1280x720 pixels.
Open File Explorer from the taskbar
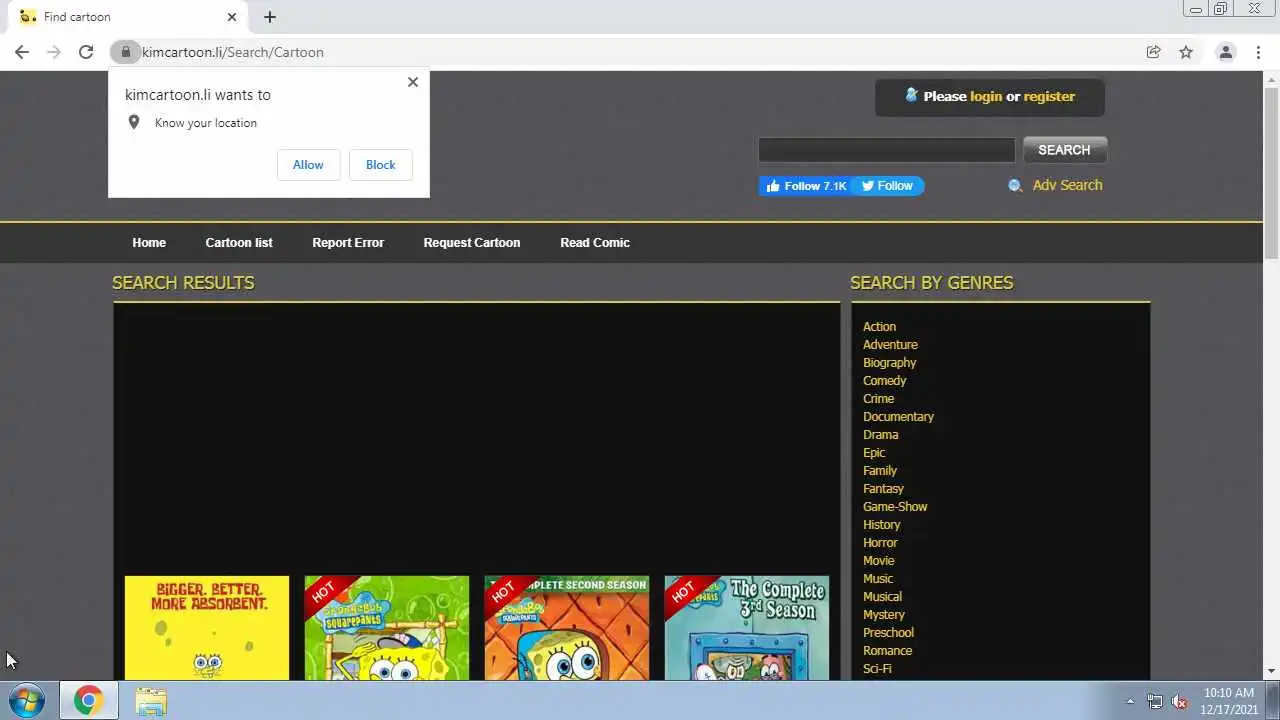(x=151, y=701)
